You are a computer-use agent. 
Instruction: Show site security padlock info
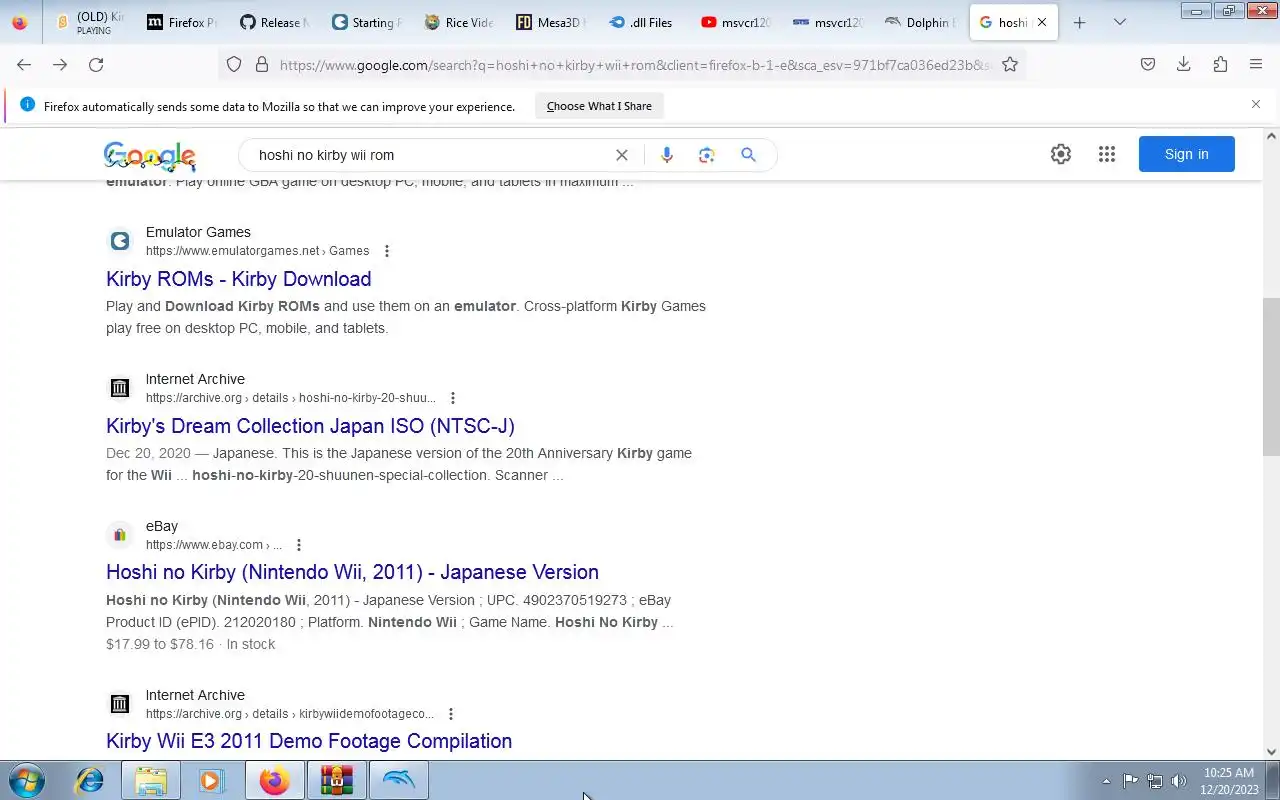(x=262, y=64)
